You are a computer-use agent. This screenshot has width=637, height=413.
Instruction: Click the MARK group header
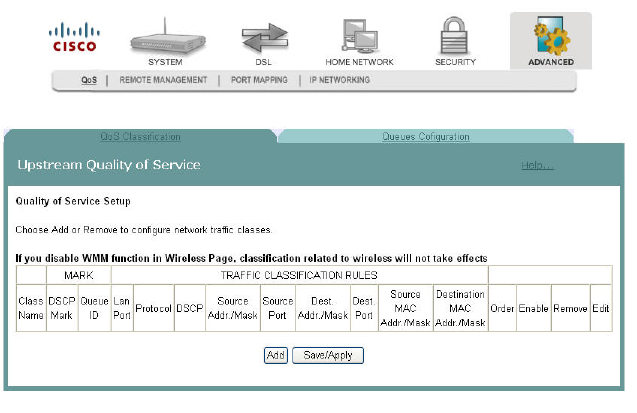pos(79,275)
